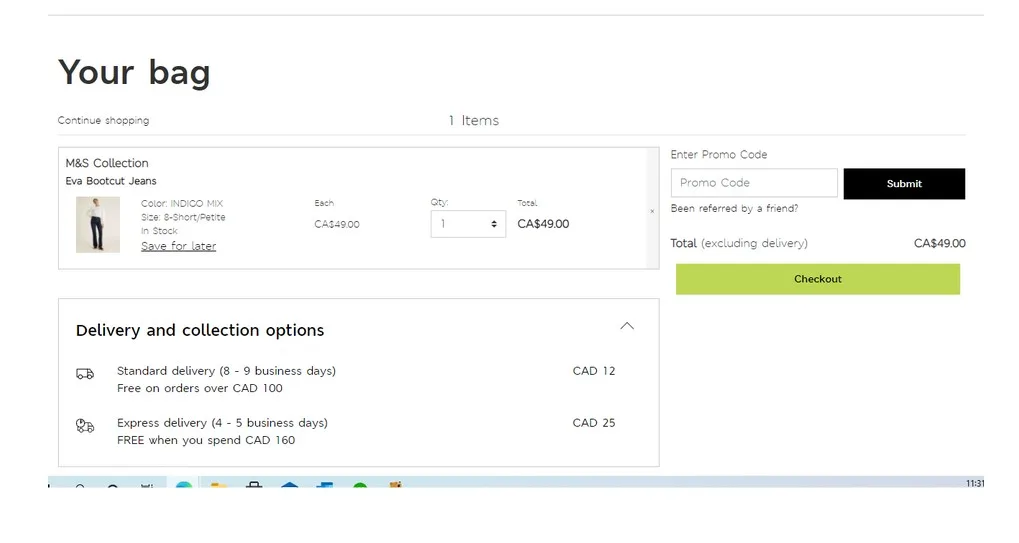Proceed with the green Checkout button

point(817,279)
